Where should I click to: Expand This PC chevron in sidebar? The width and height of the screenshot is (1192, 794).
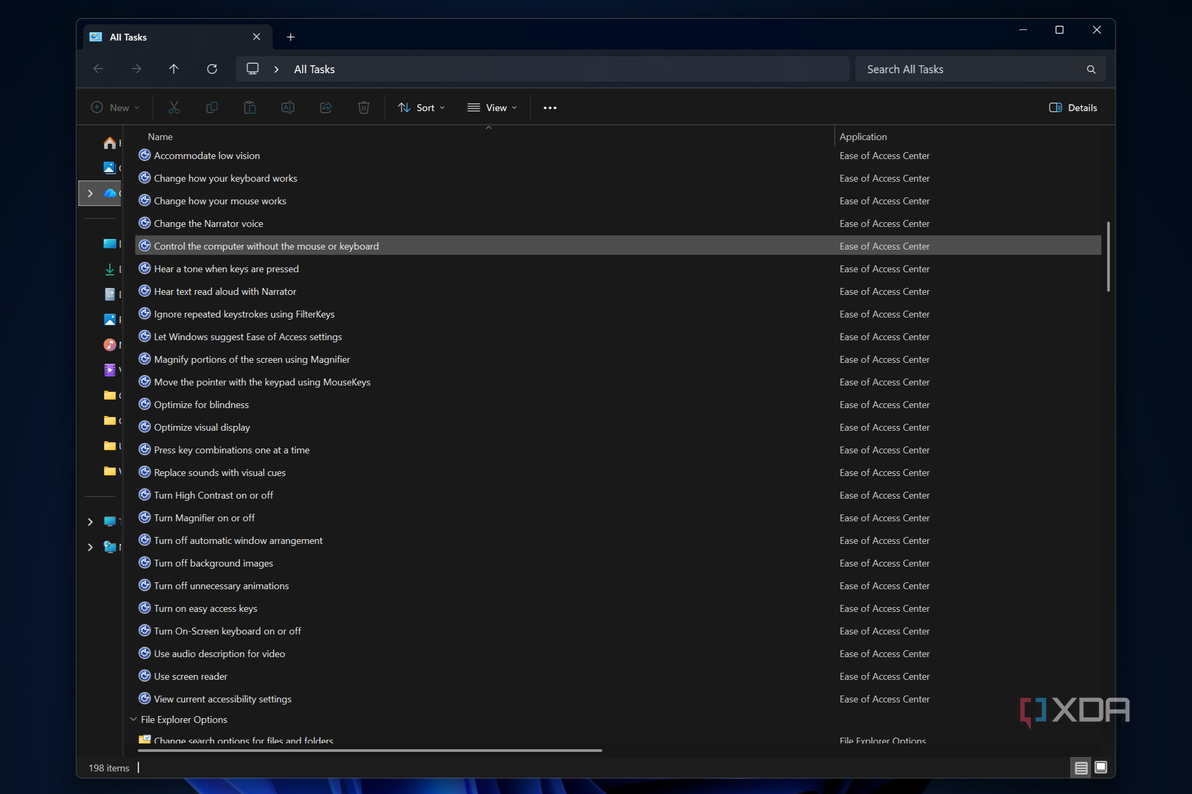(x=90, y=522)
